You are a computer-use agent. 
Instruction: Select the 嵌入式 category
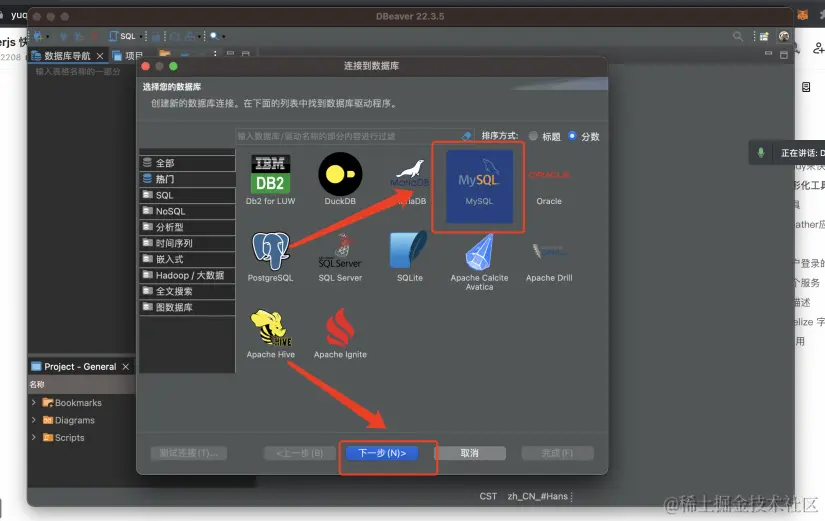click(x=187, y=259)
